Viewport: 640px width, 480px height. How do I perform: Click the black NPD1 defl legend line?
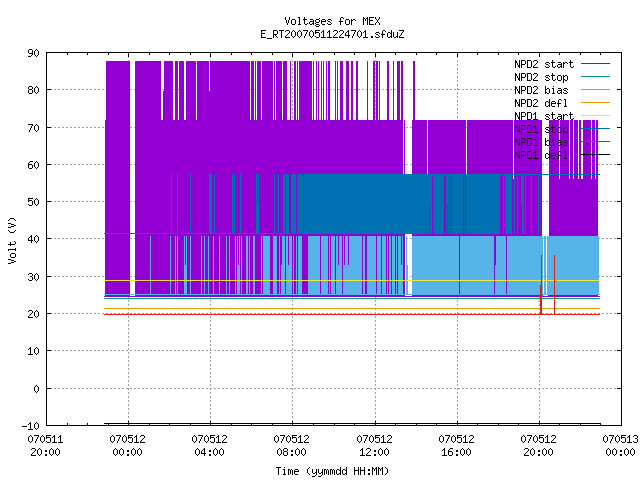click(595, 155)
